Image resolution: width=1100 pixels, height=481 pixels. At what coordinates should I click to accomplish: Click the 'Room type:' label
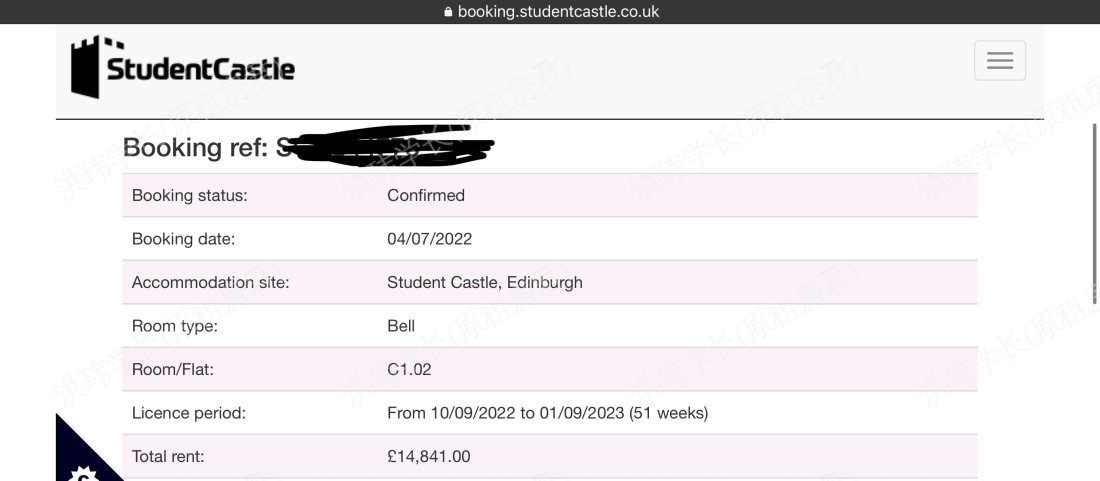(x=175, y=326)
